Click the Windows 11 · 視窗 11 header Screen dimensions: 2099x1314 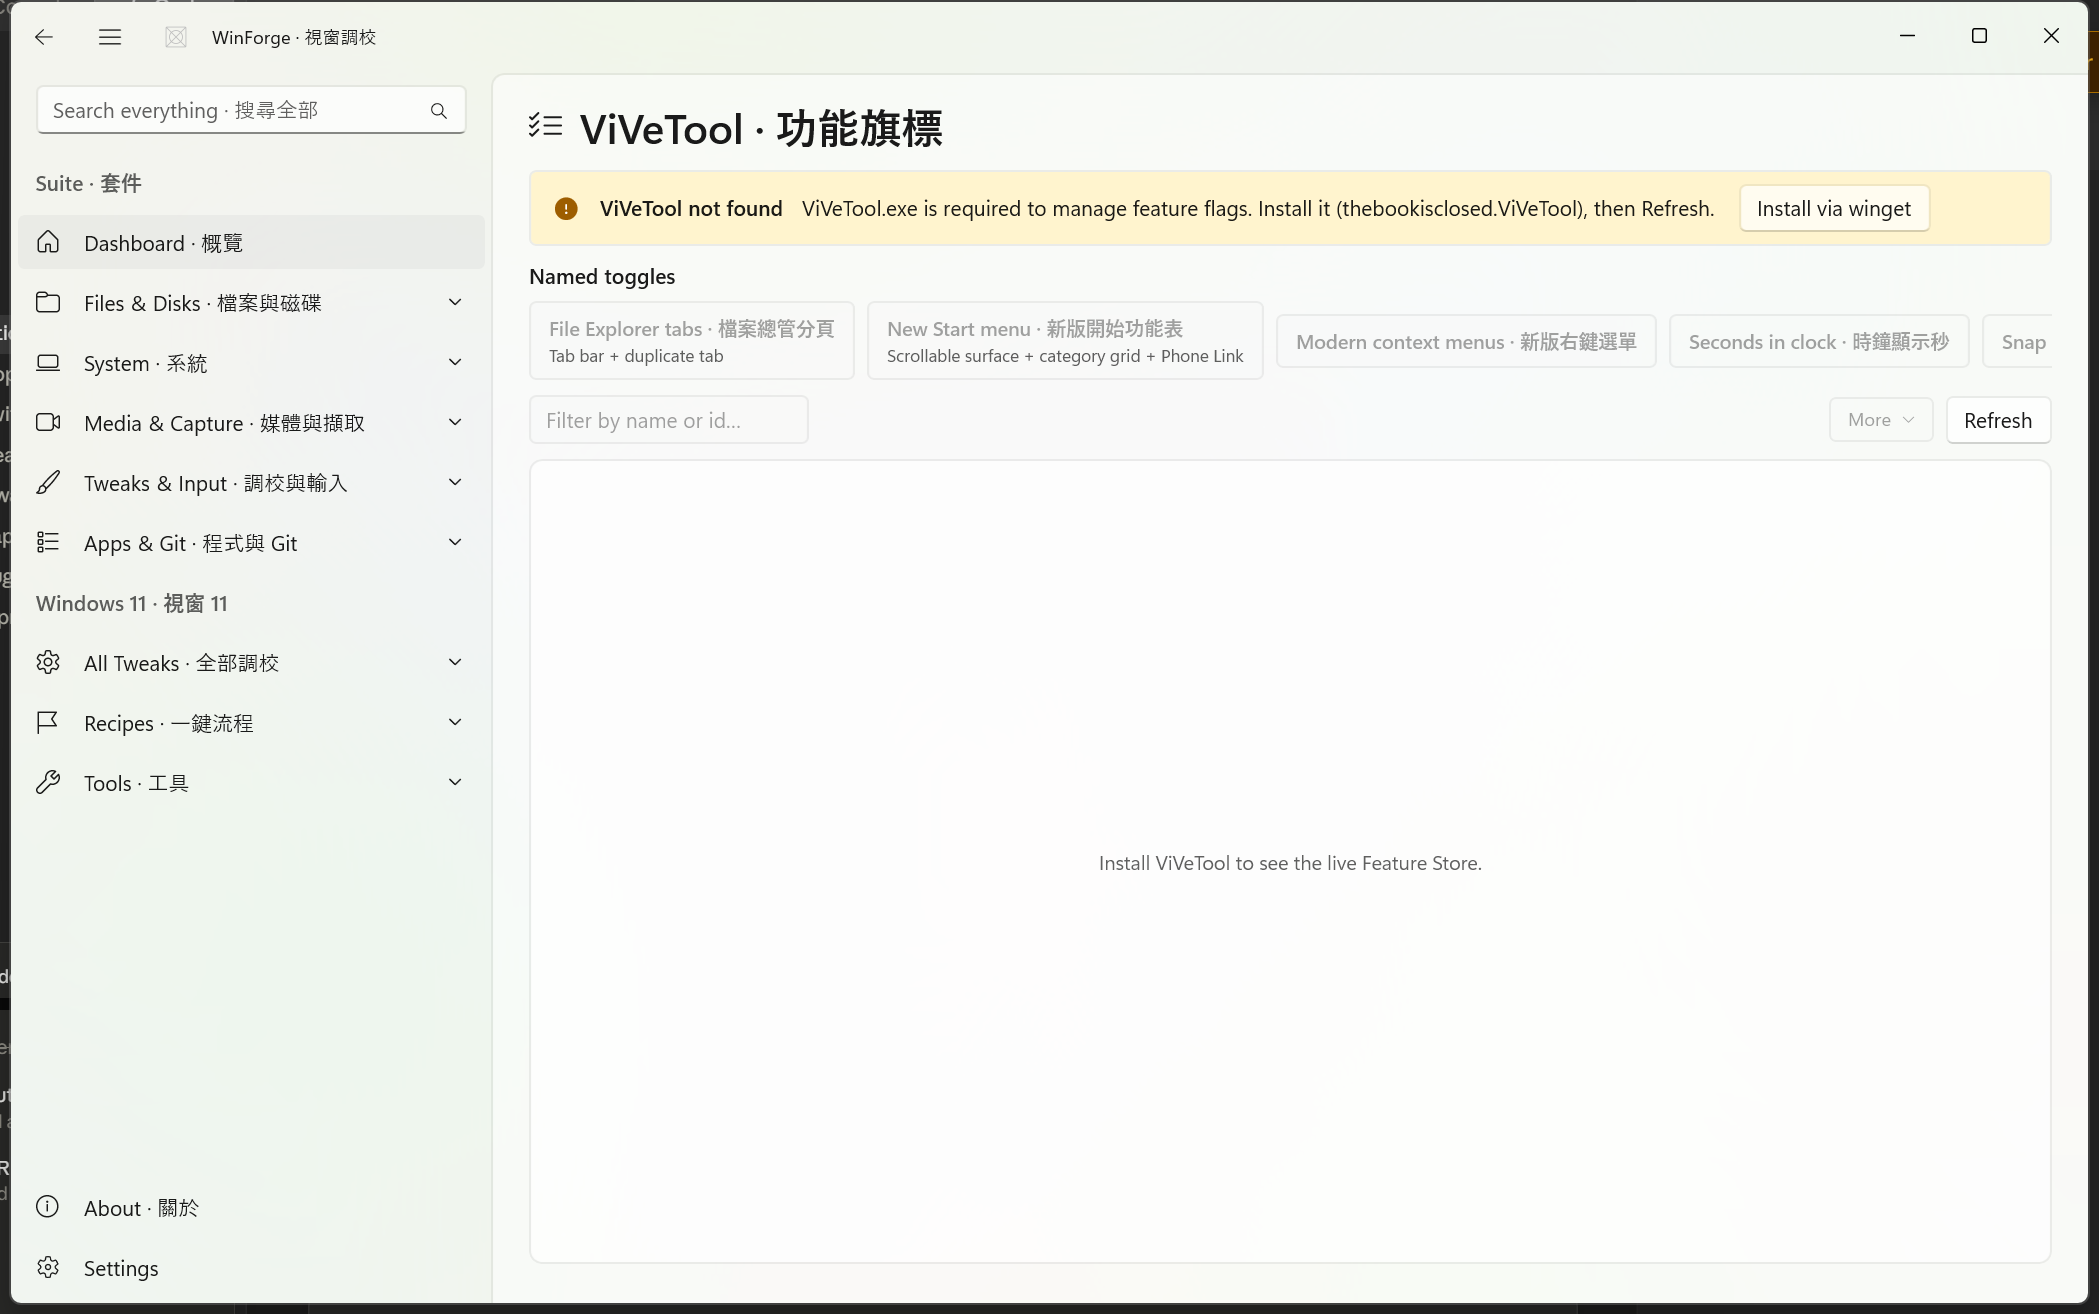(x=131, y=603)
